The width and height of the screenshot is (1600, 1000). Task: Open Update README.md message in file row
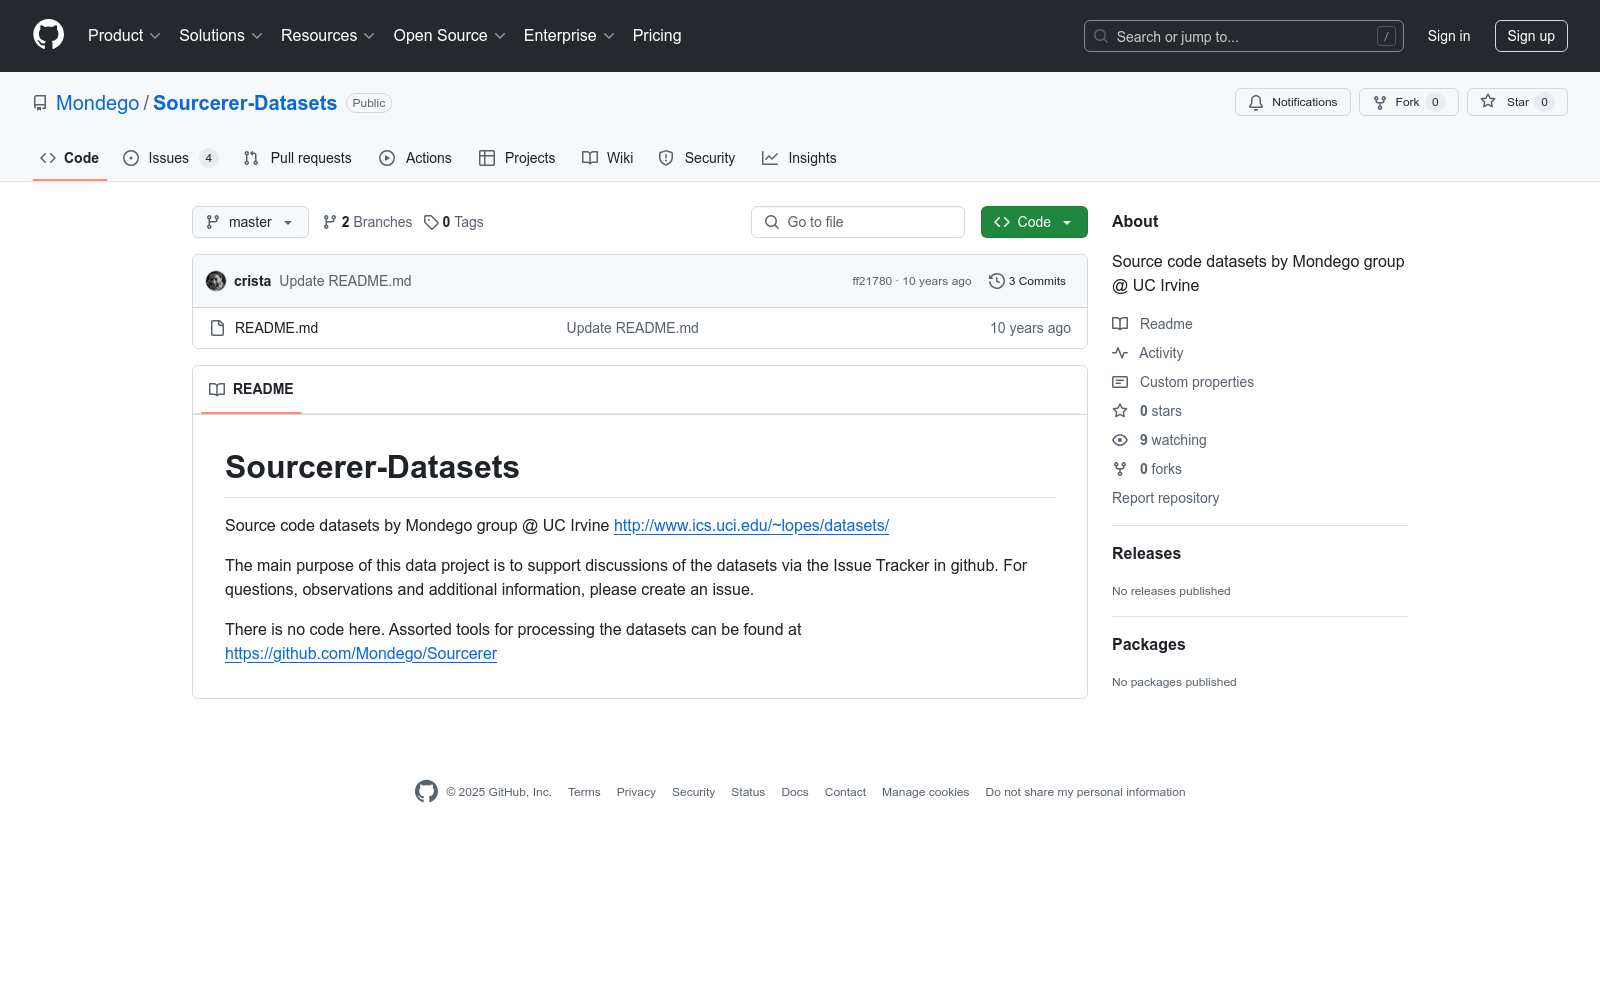coord(632,328)
